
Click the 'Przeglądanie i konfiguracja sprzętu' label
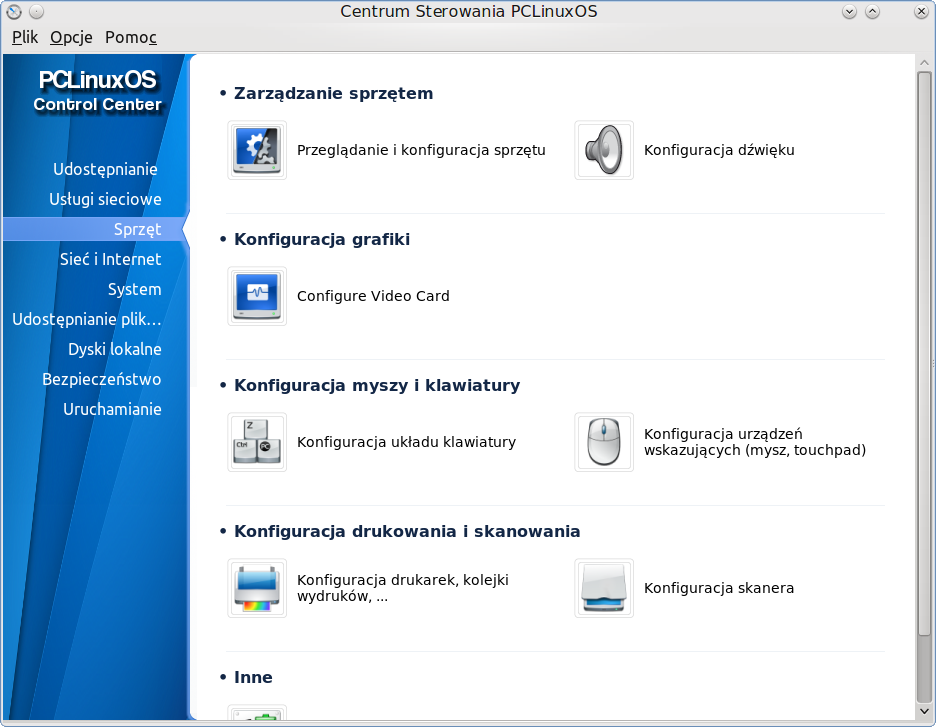(x=421, y=150)
